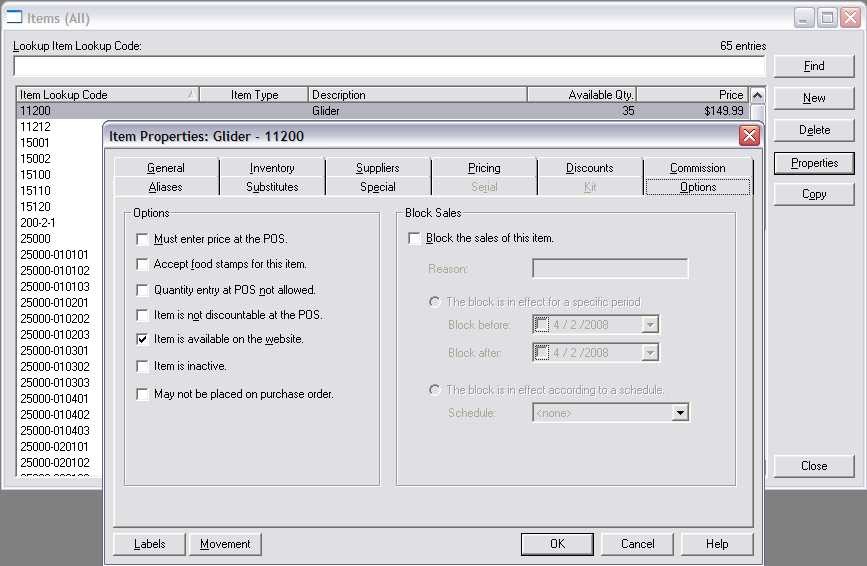Open the Movement report button
867x566 pixels.
click(225, 544)
